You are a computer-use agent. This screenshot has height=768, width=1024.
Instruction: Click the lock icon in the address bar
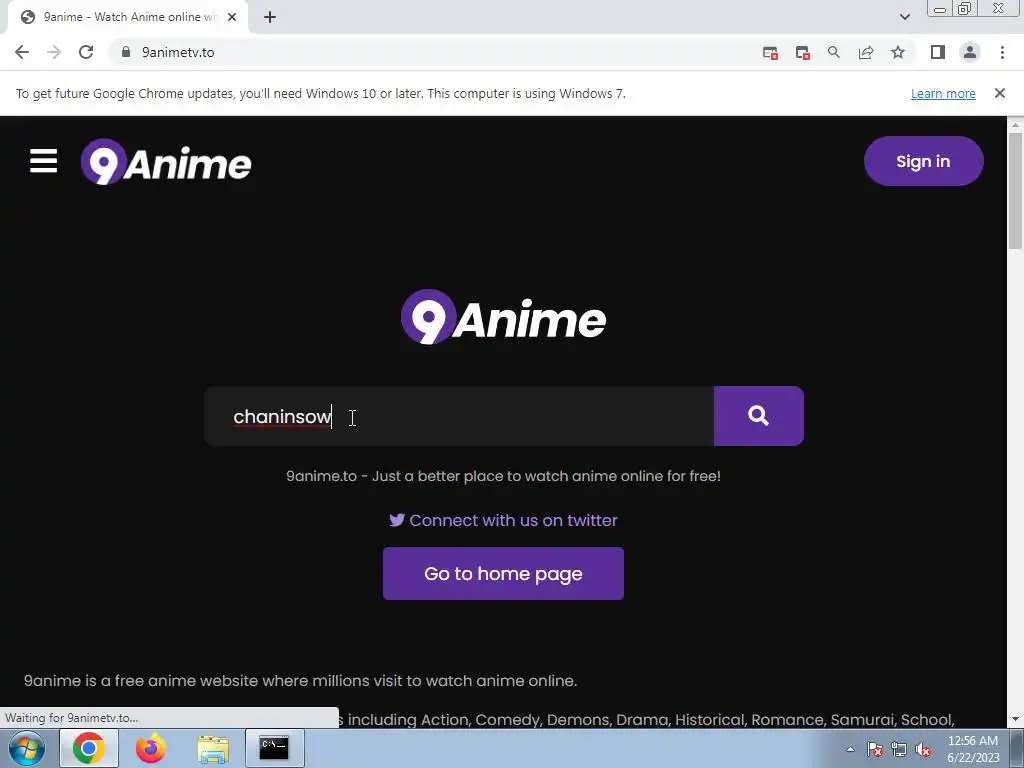pos(126,52)
